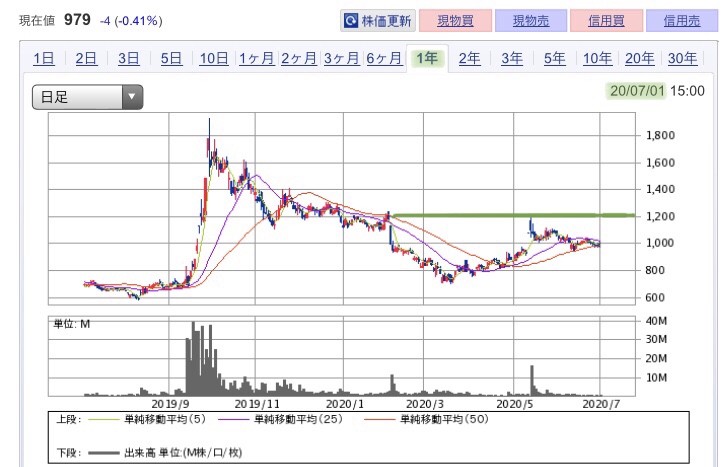Switch chart to 1ヶ月 range

point(256,58)
